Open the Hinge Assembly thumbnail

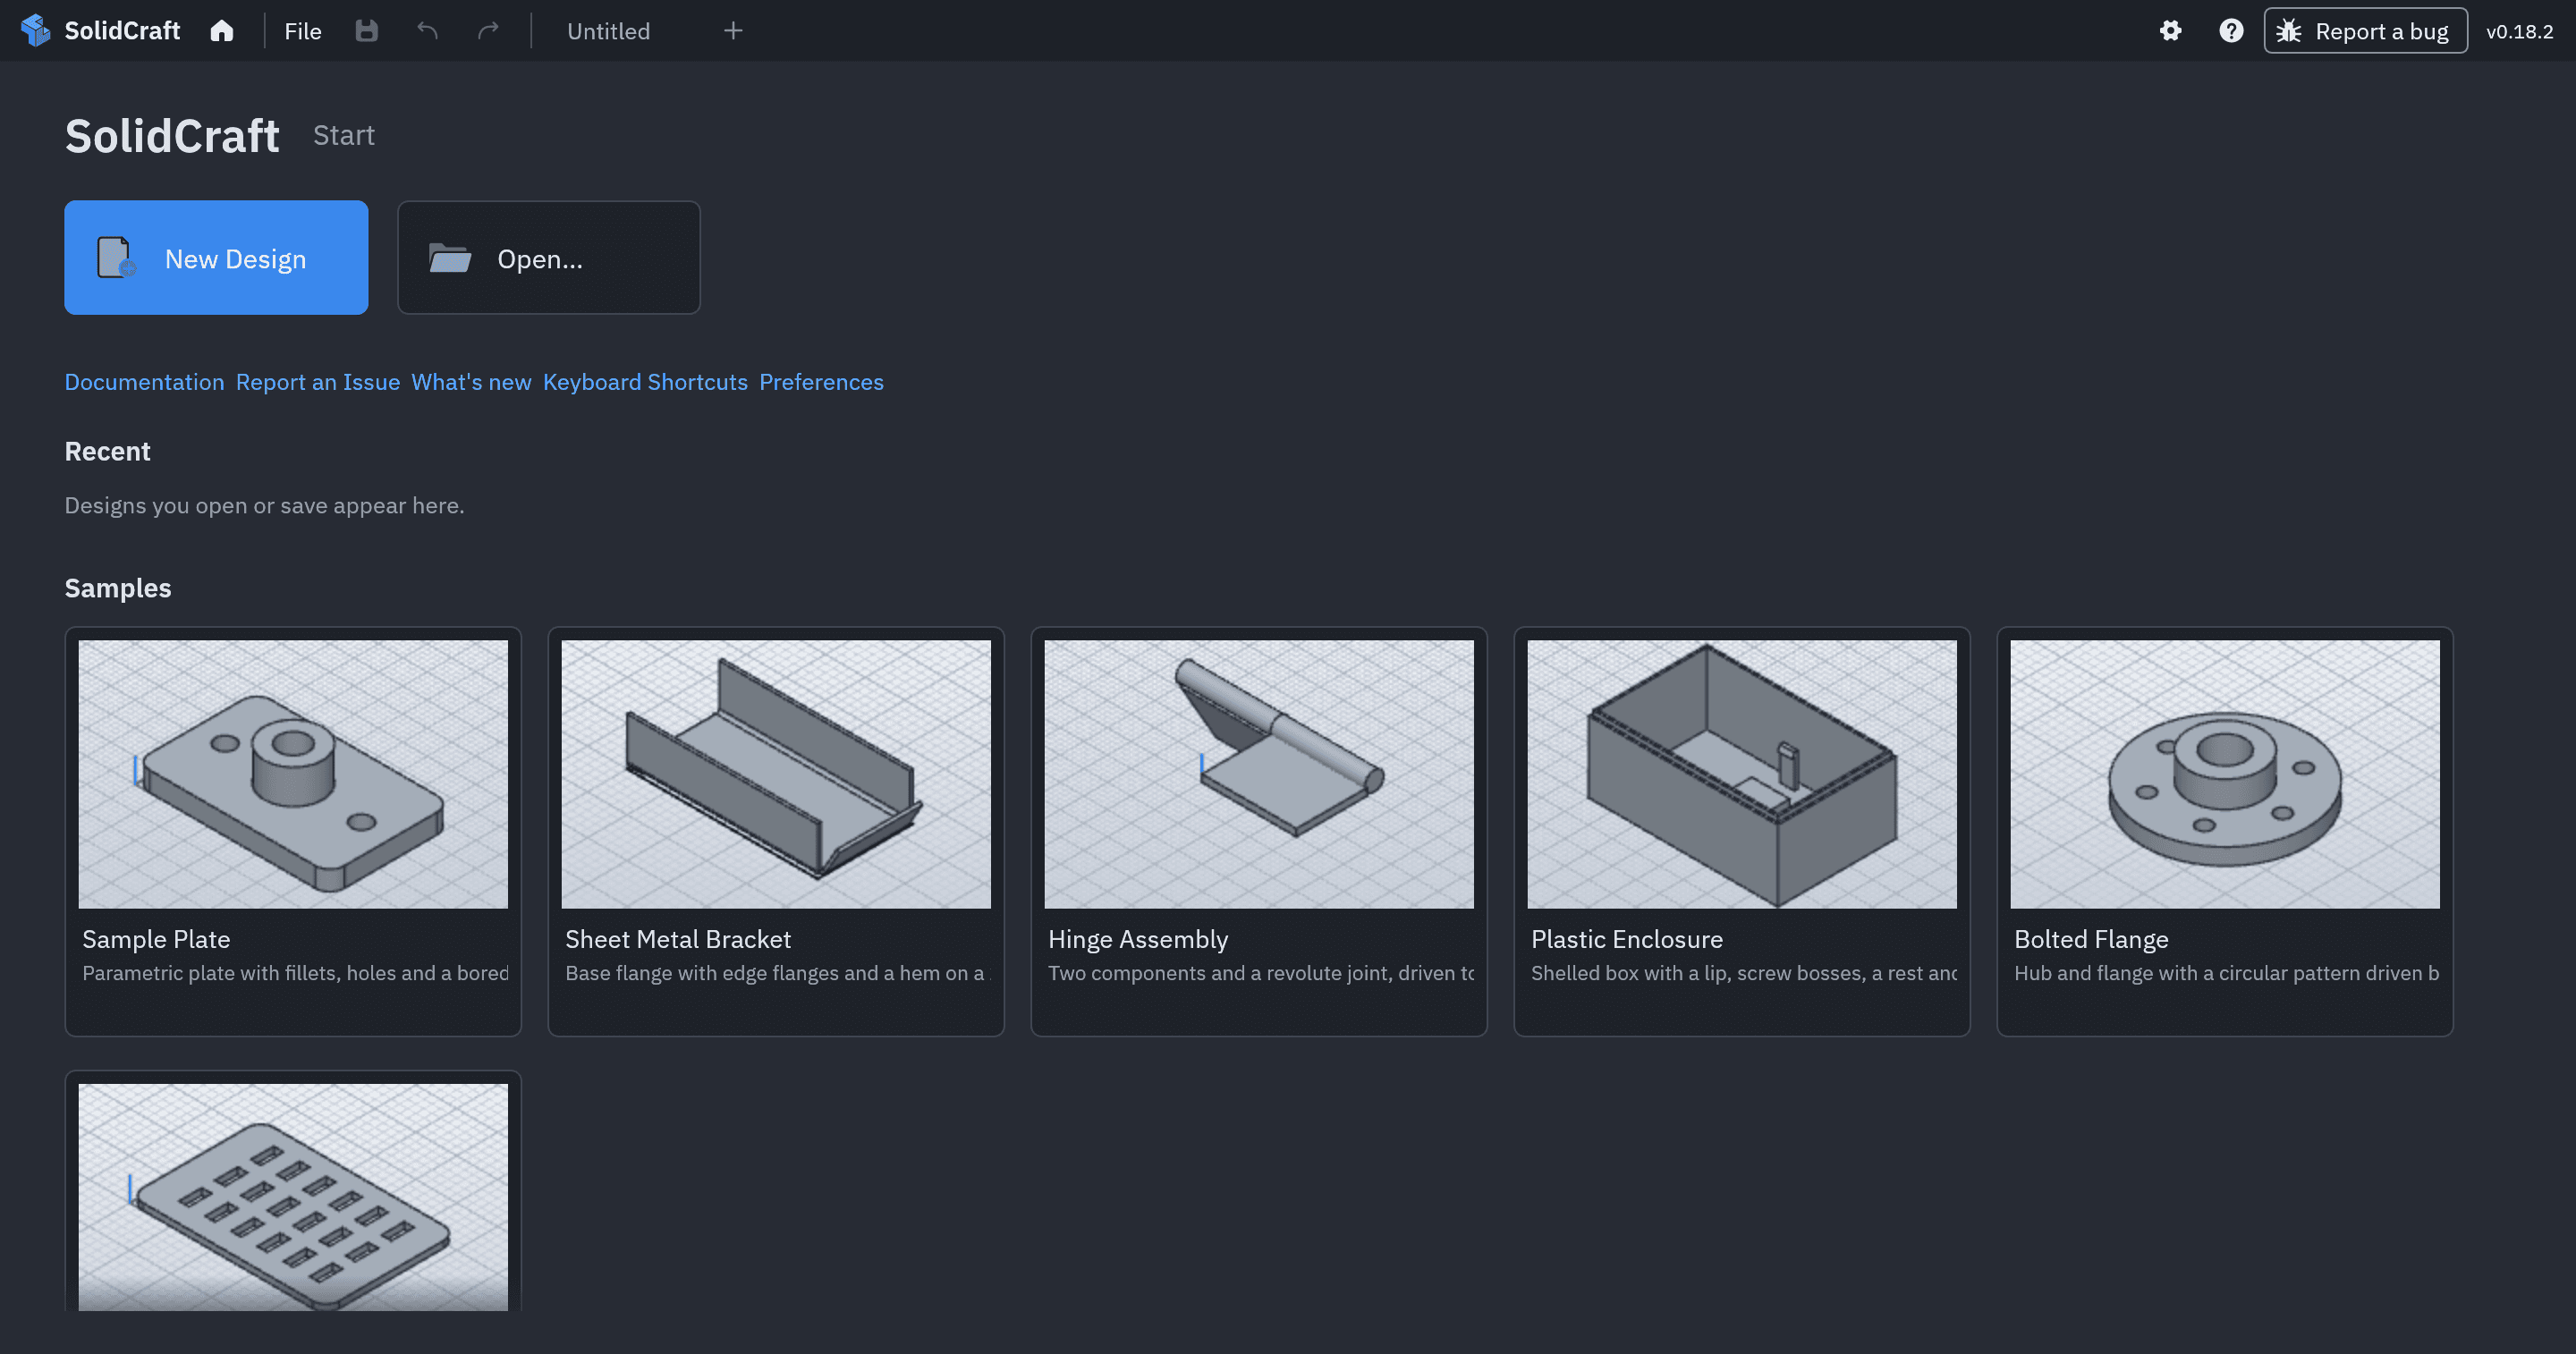pos(1259,775)
